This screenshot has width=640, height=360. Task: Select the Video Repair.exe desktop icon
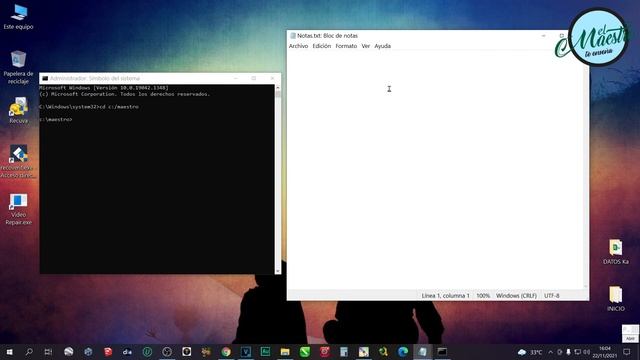point(18,209)
